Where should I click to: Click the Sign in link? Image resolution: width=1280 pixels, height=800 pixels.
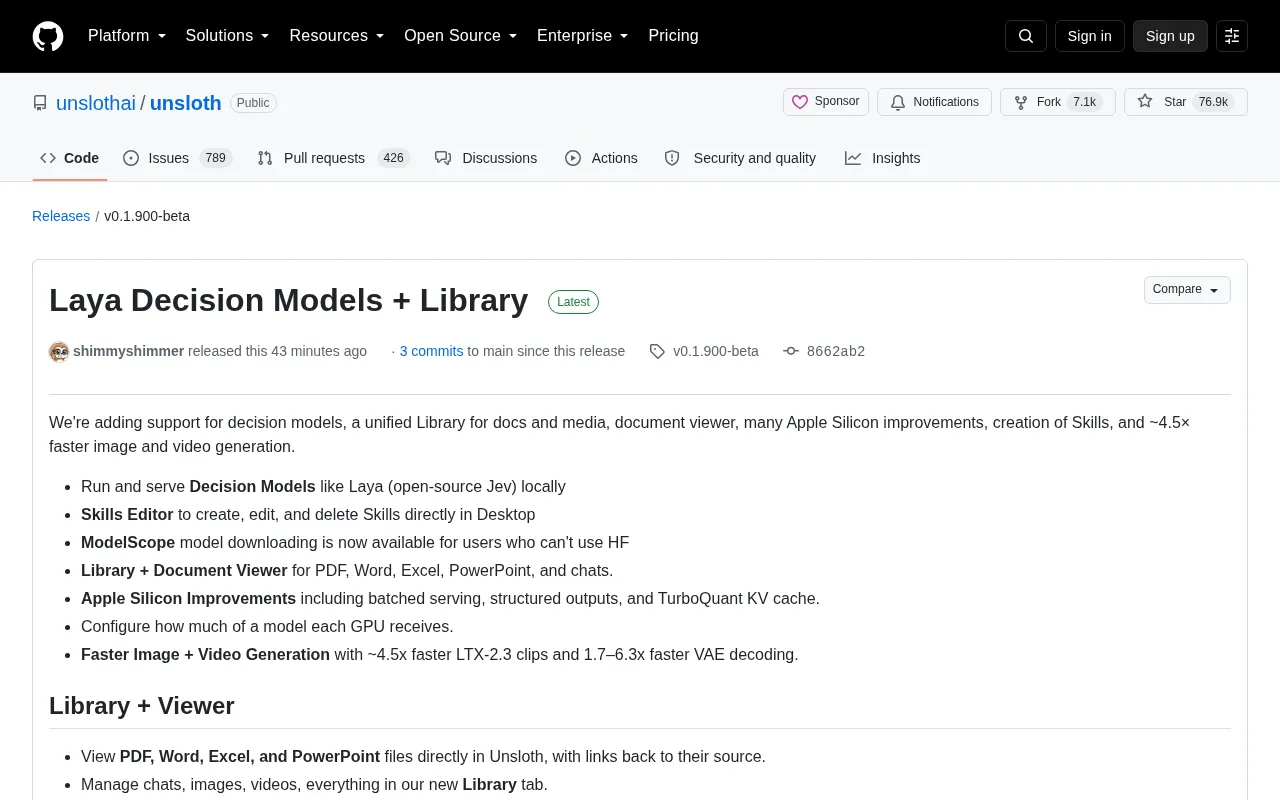1090,36
